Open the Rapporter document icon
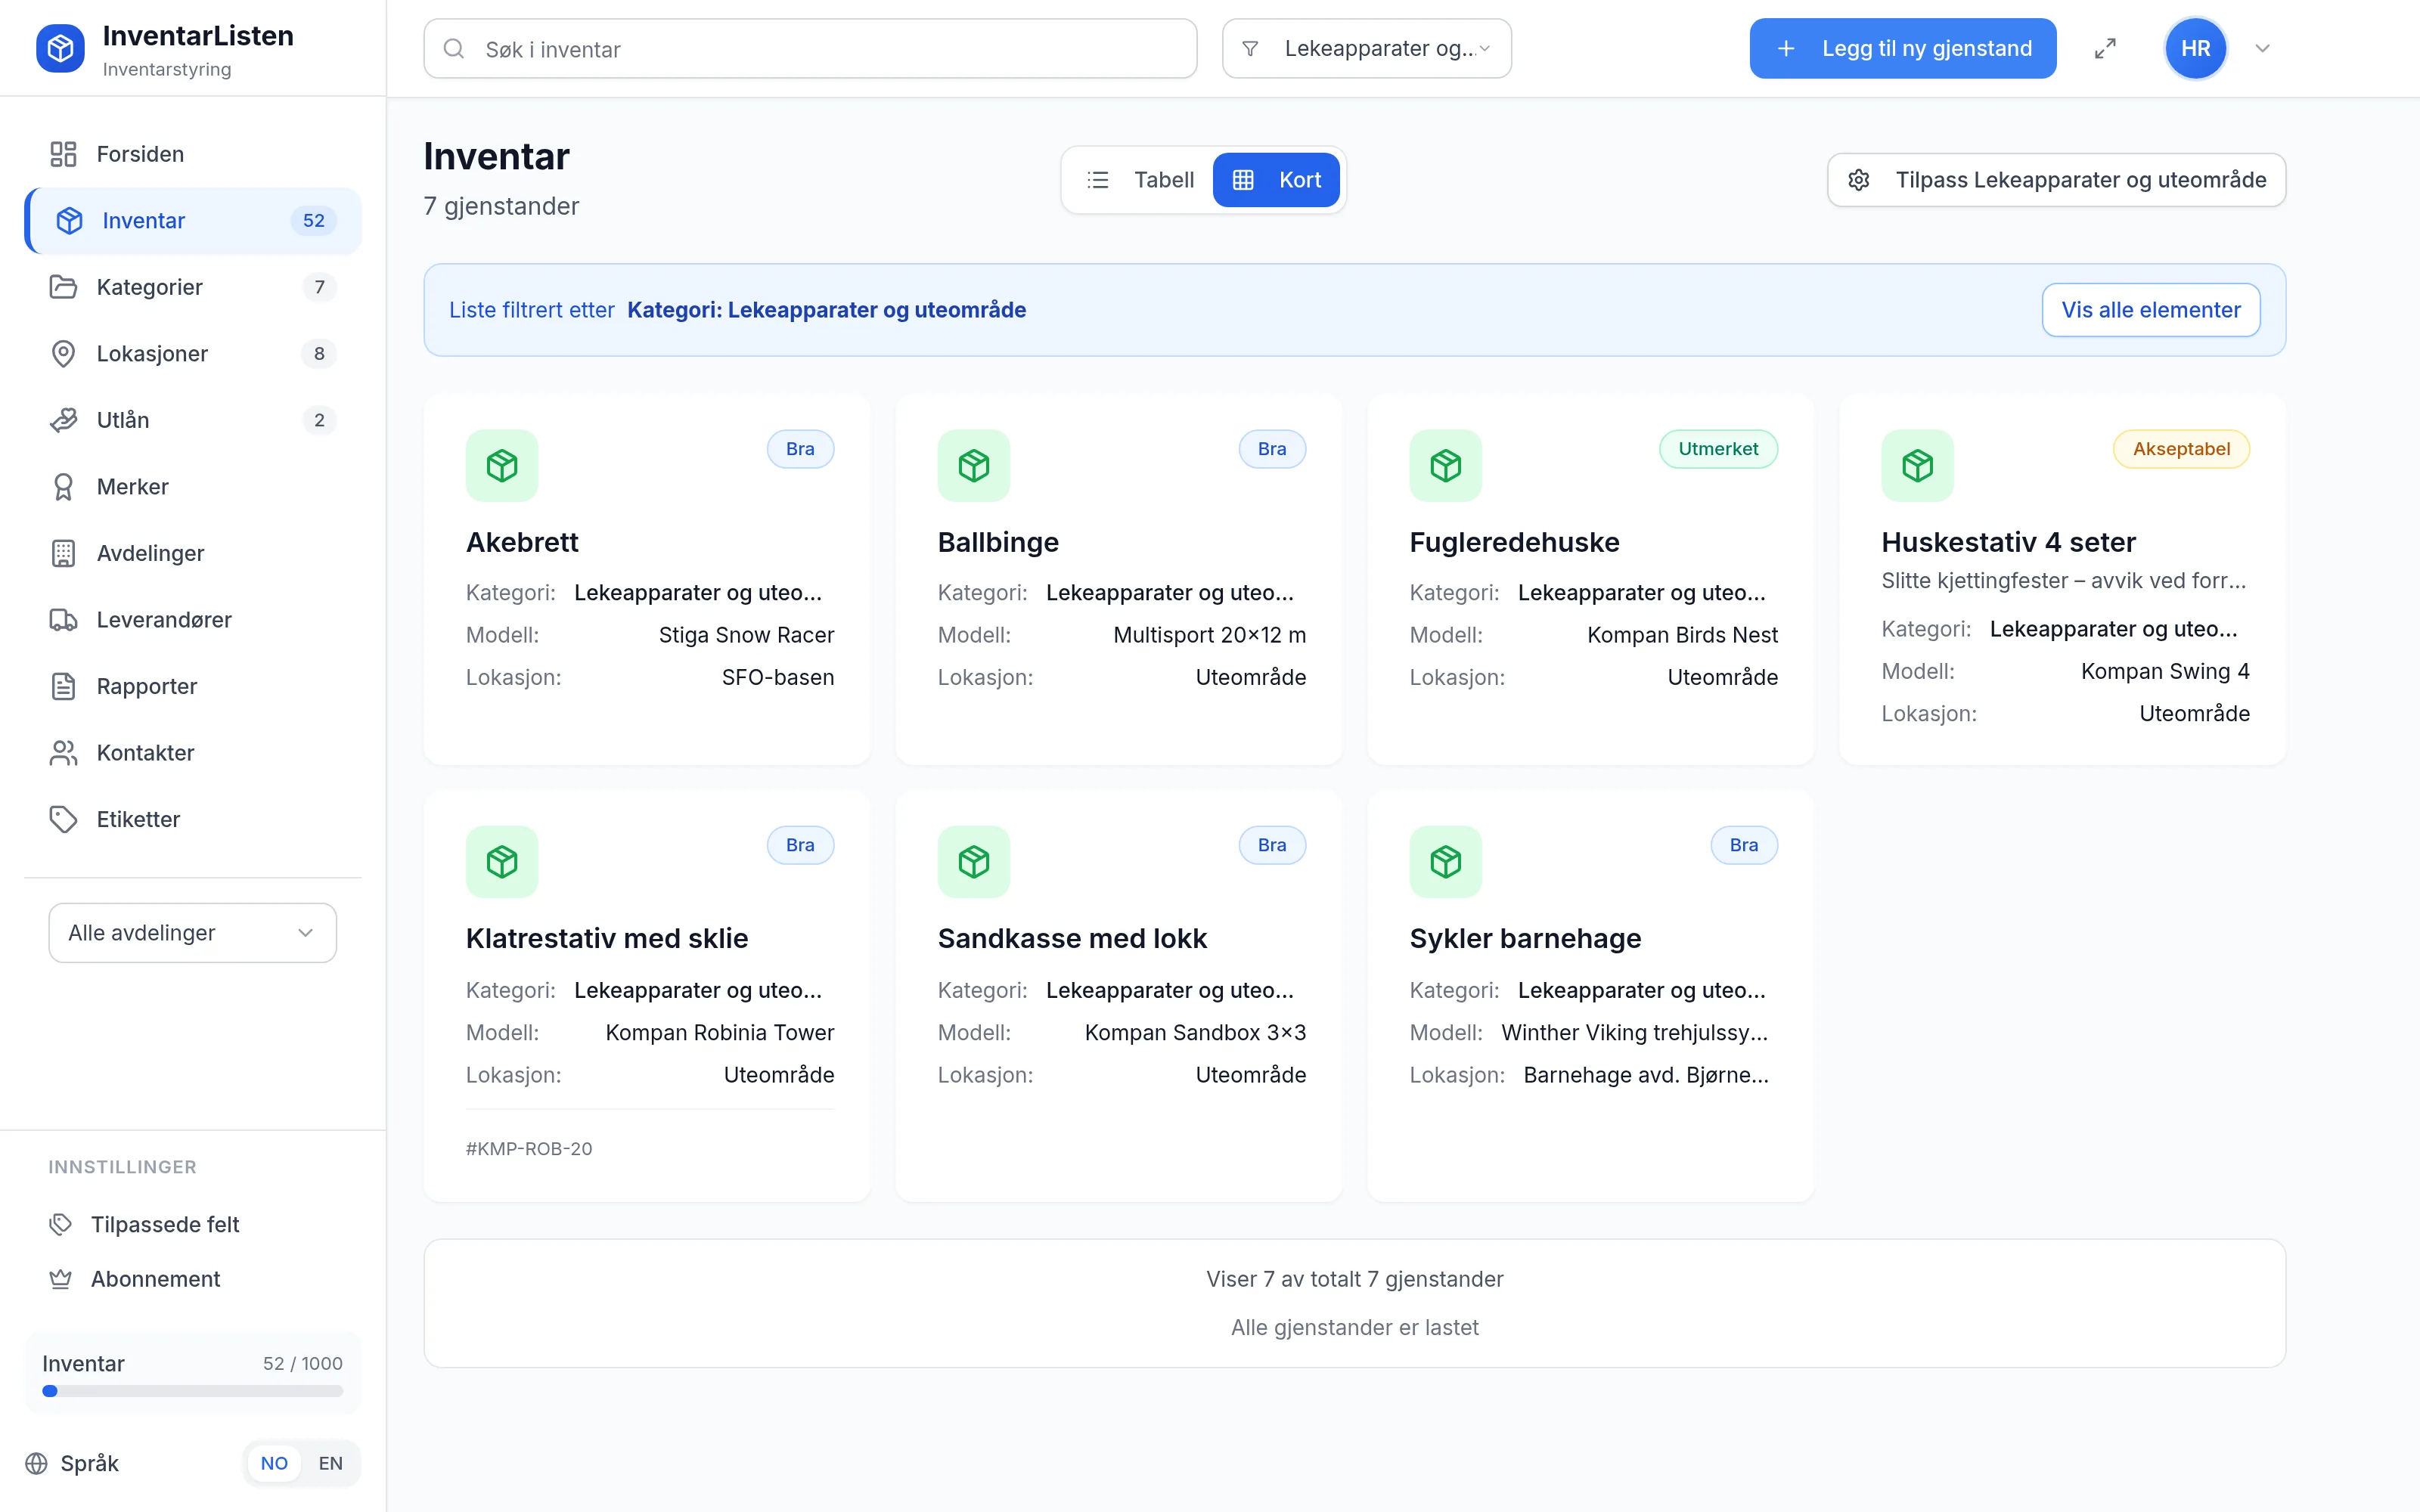Image resolution: width=2420 pixels, height=1512 pixels. (x=63, y=686)
